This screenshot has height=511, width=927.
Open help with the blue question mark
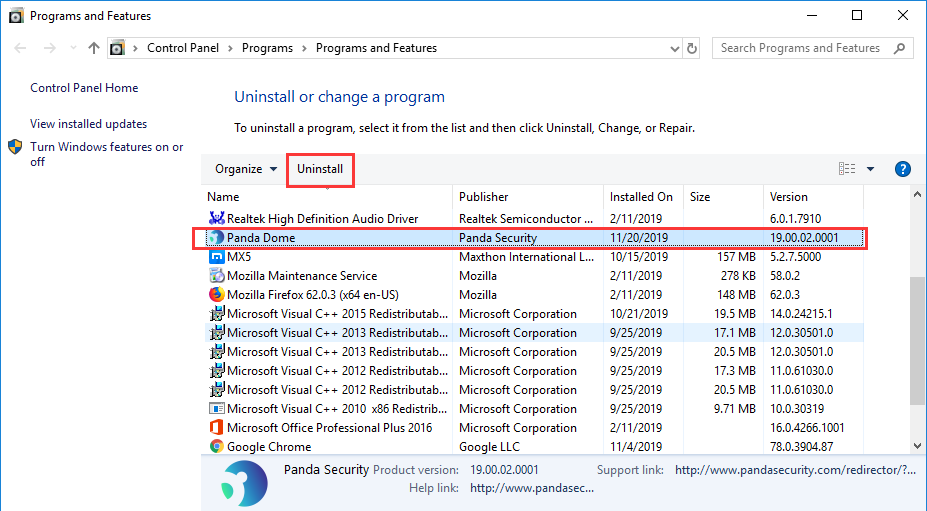[x=902, y=169]
